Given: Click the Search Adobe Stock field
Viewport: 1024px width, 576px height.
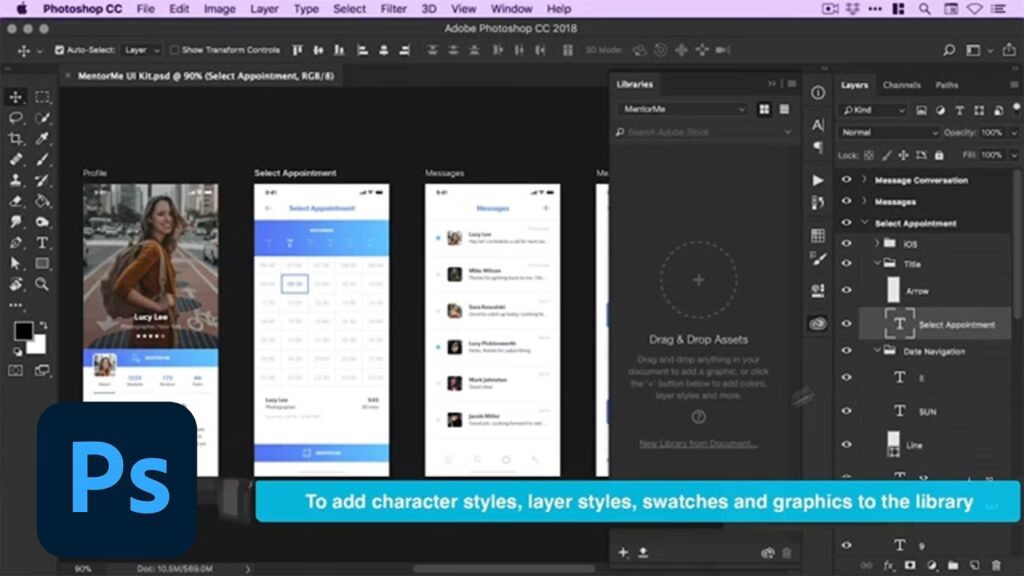Looking at the screenshot, I should coord(700,132).
